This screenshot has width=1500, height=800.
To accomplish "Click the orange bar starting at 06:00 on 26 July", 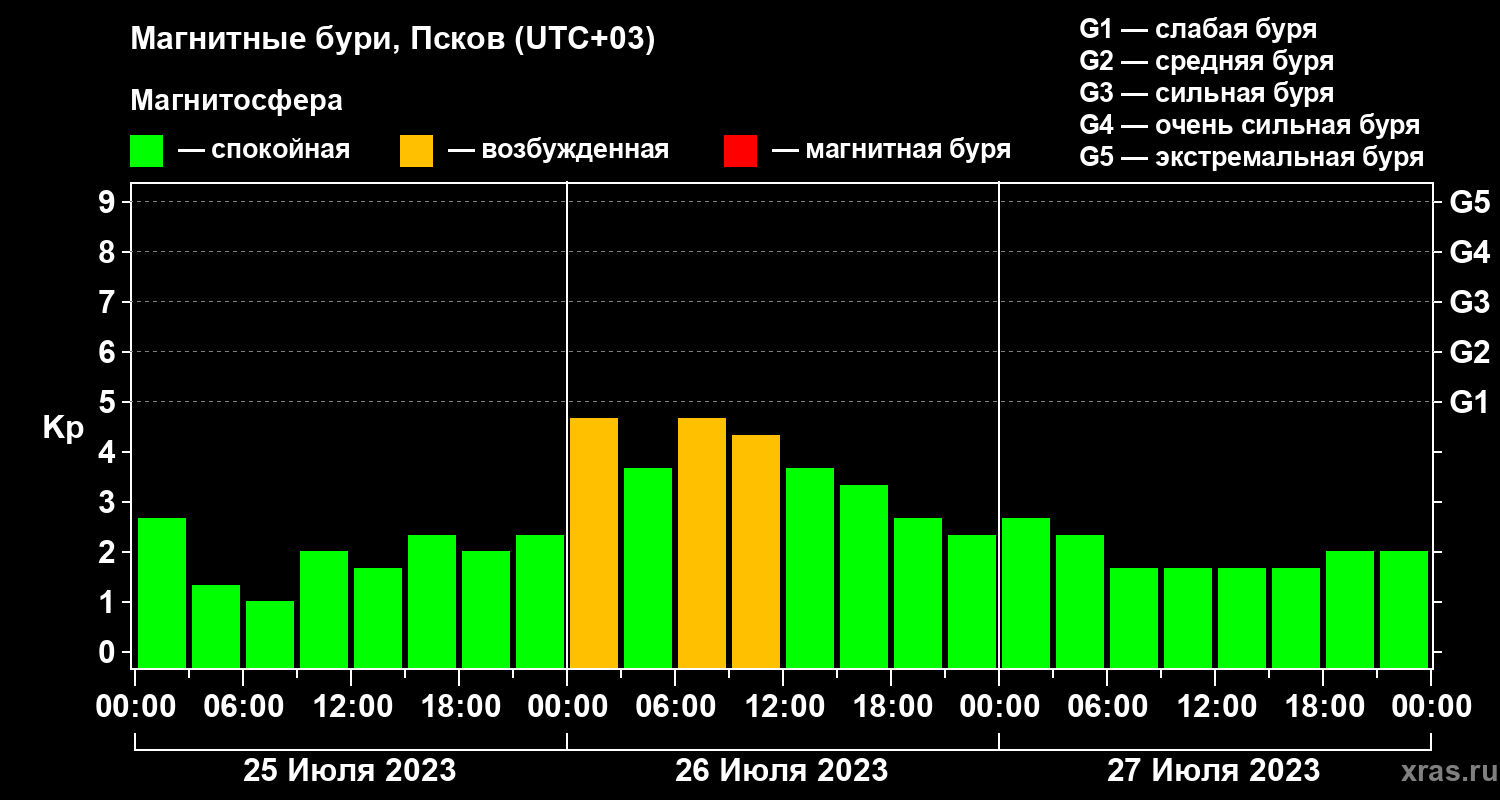I will pyautogui.click(x=702, y=543).
